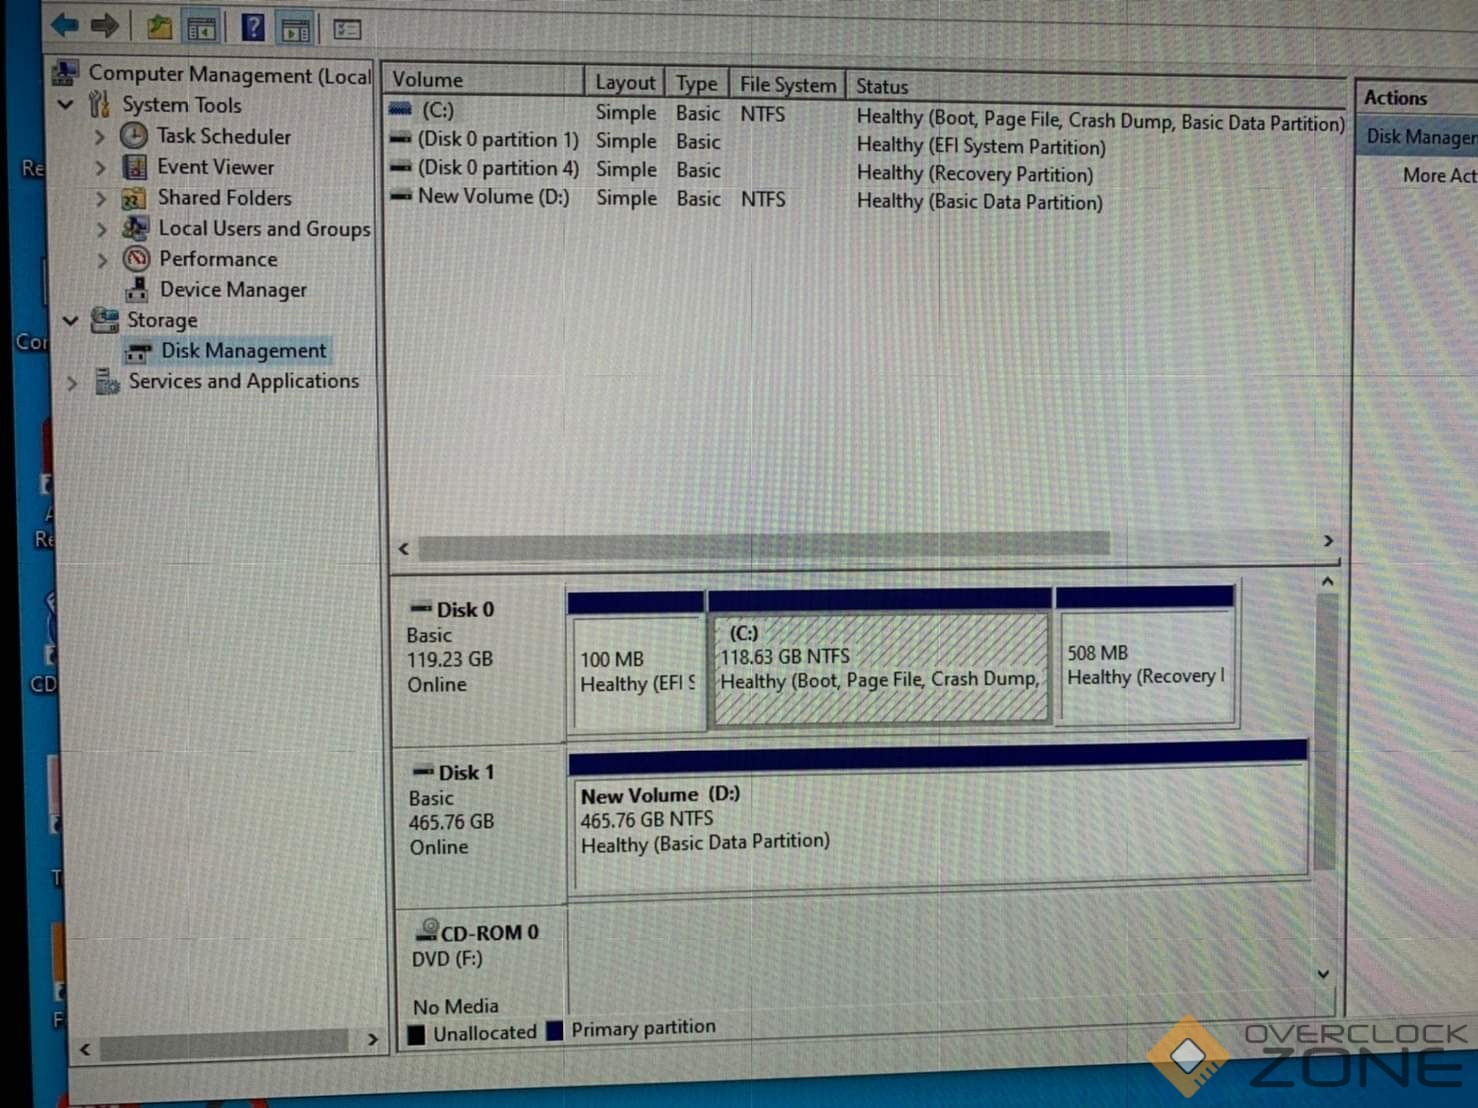Collapse the Storage tree node
This screenshot has width=1478, height=1108.
[70, 320]
